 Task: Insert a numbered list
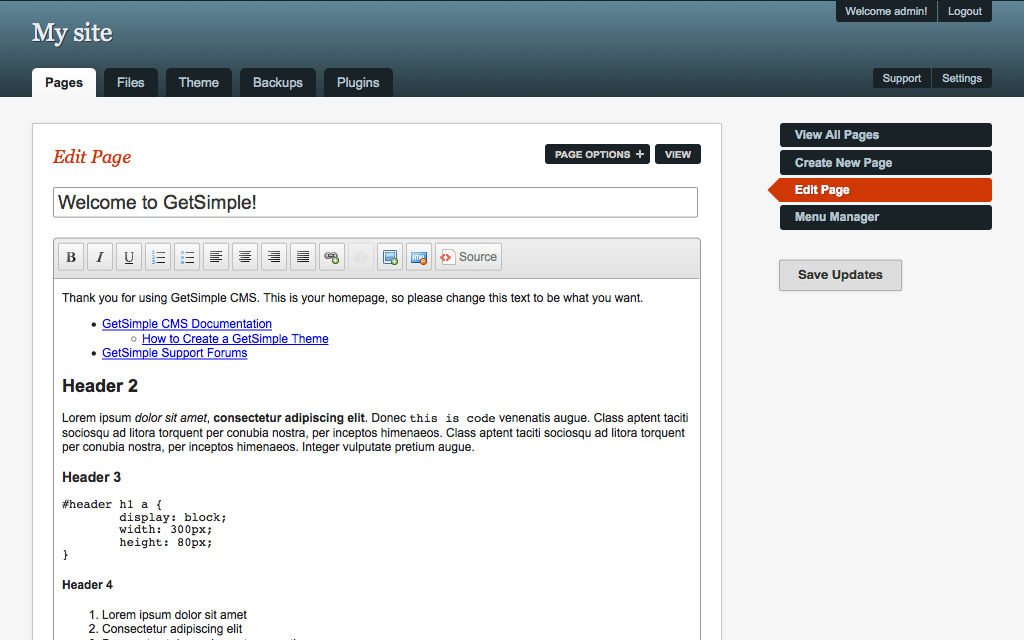(x=158, y=257)
